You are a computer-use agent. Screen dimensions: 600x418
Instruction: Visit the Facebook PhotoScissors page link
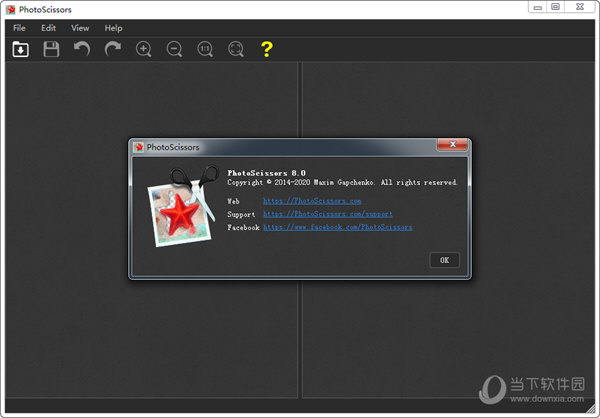pos(337,227)
